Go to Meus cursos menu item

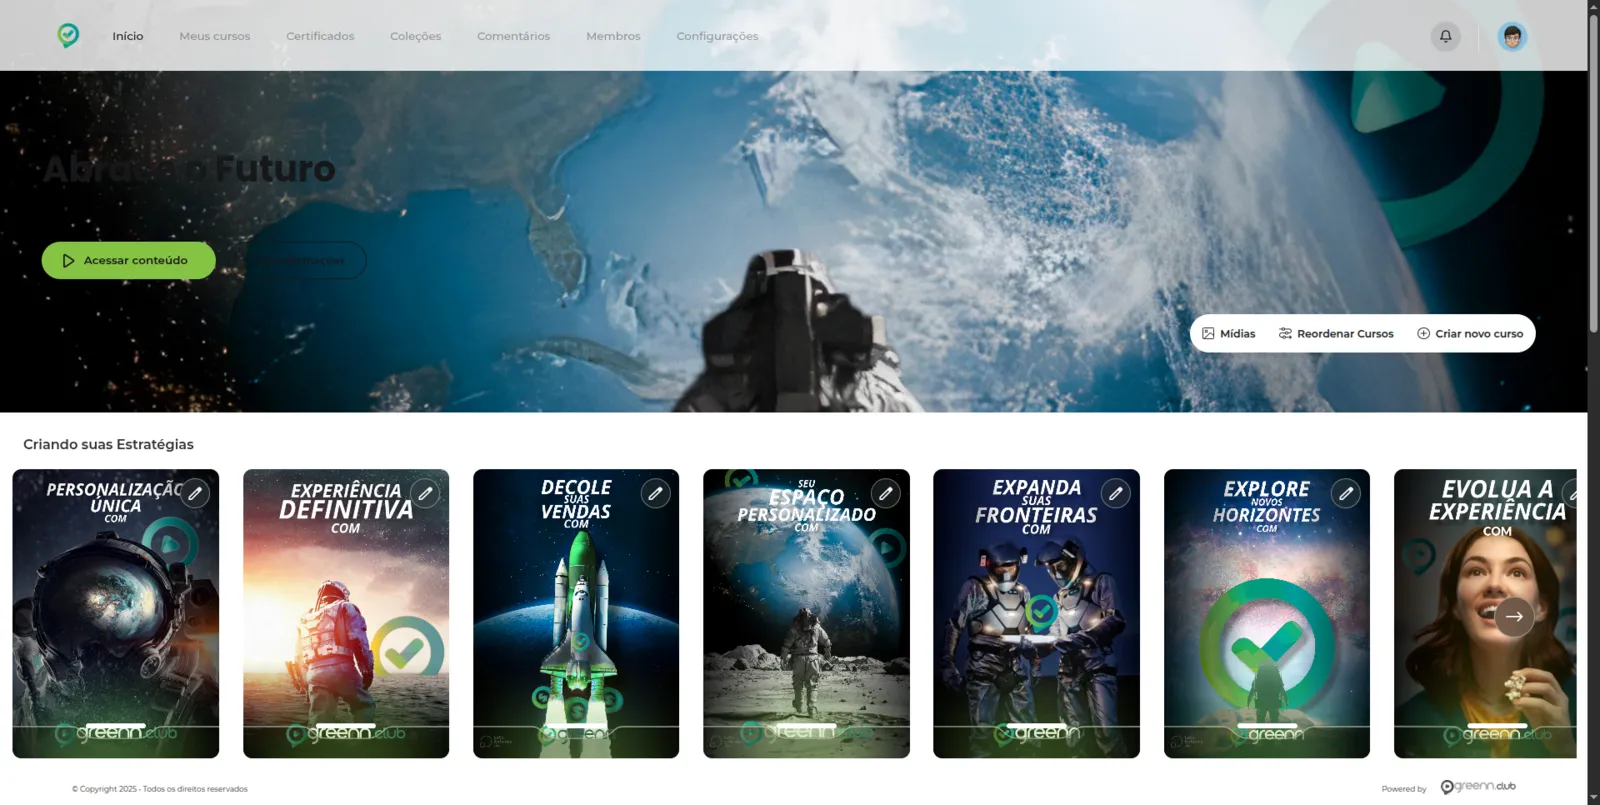215,36
